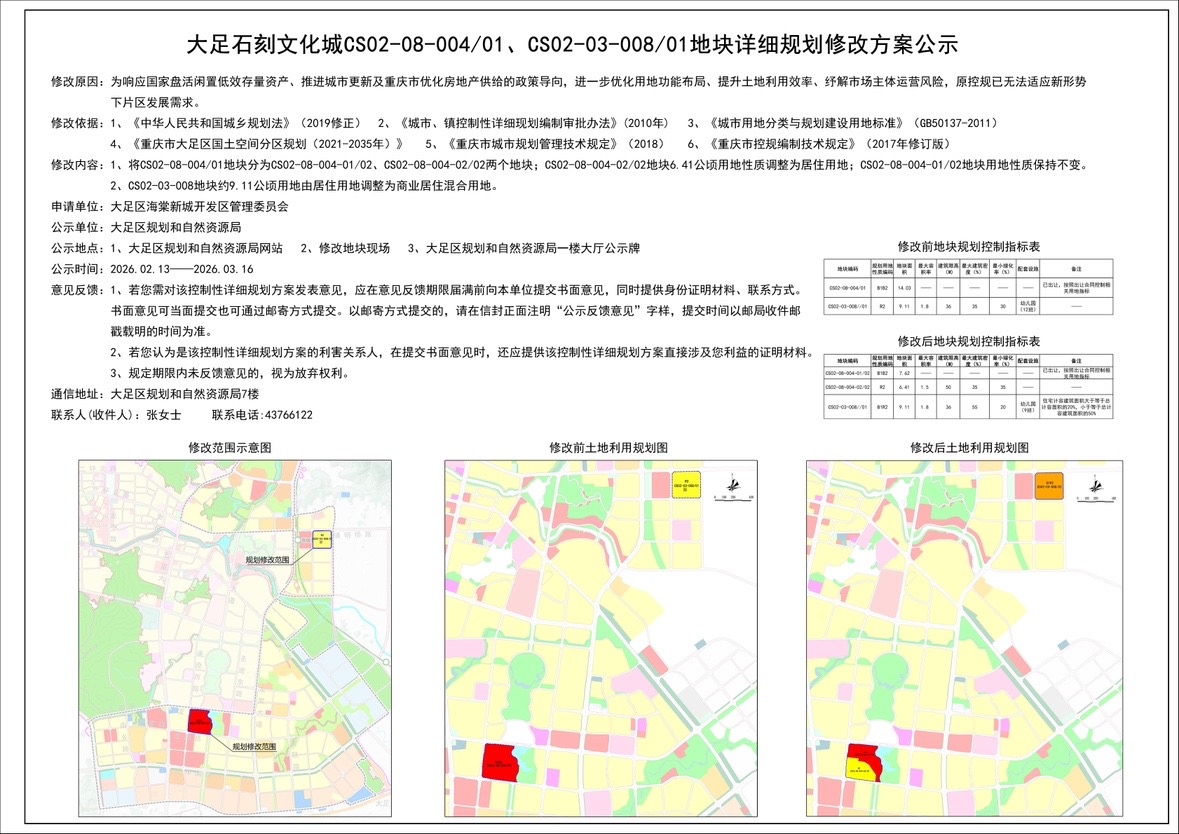Click the 修改前地块规划控制指标表 table heading
Viewport: 1179px width, 834px height.
pos(969,246)
